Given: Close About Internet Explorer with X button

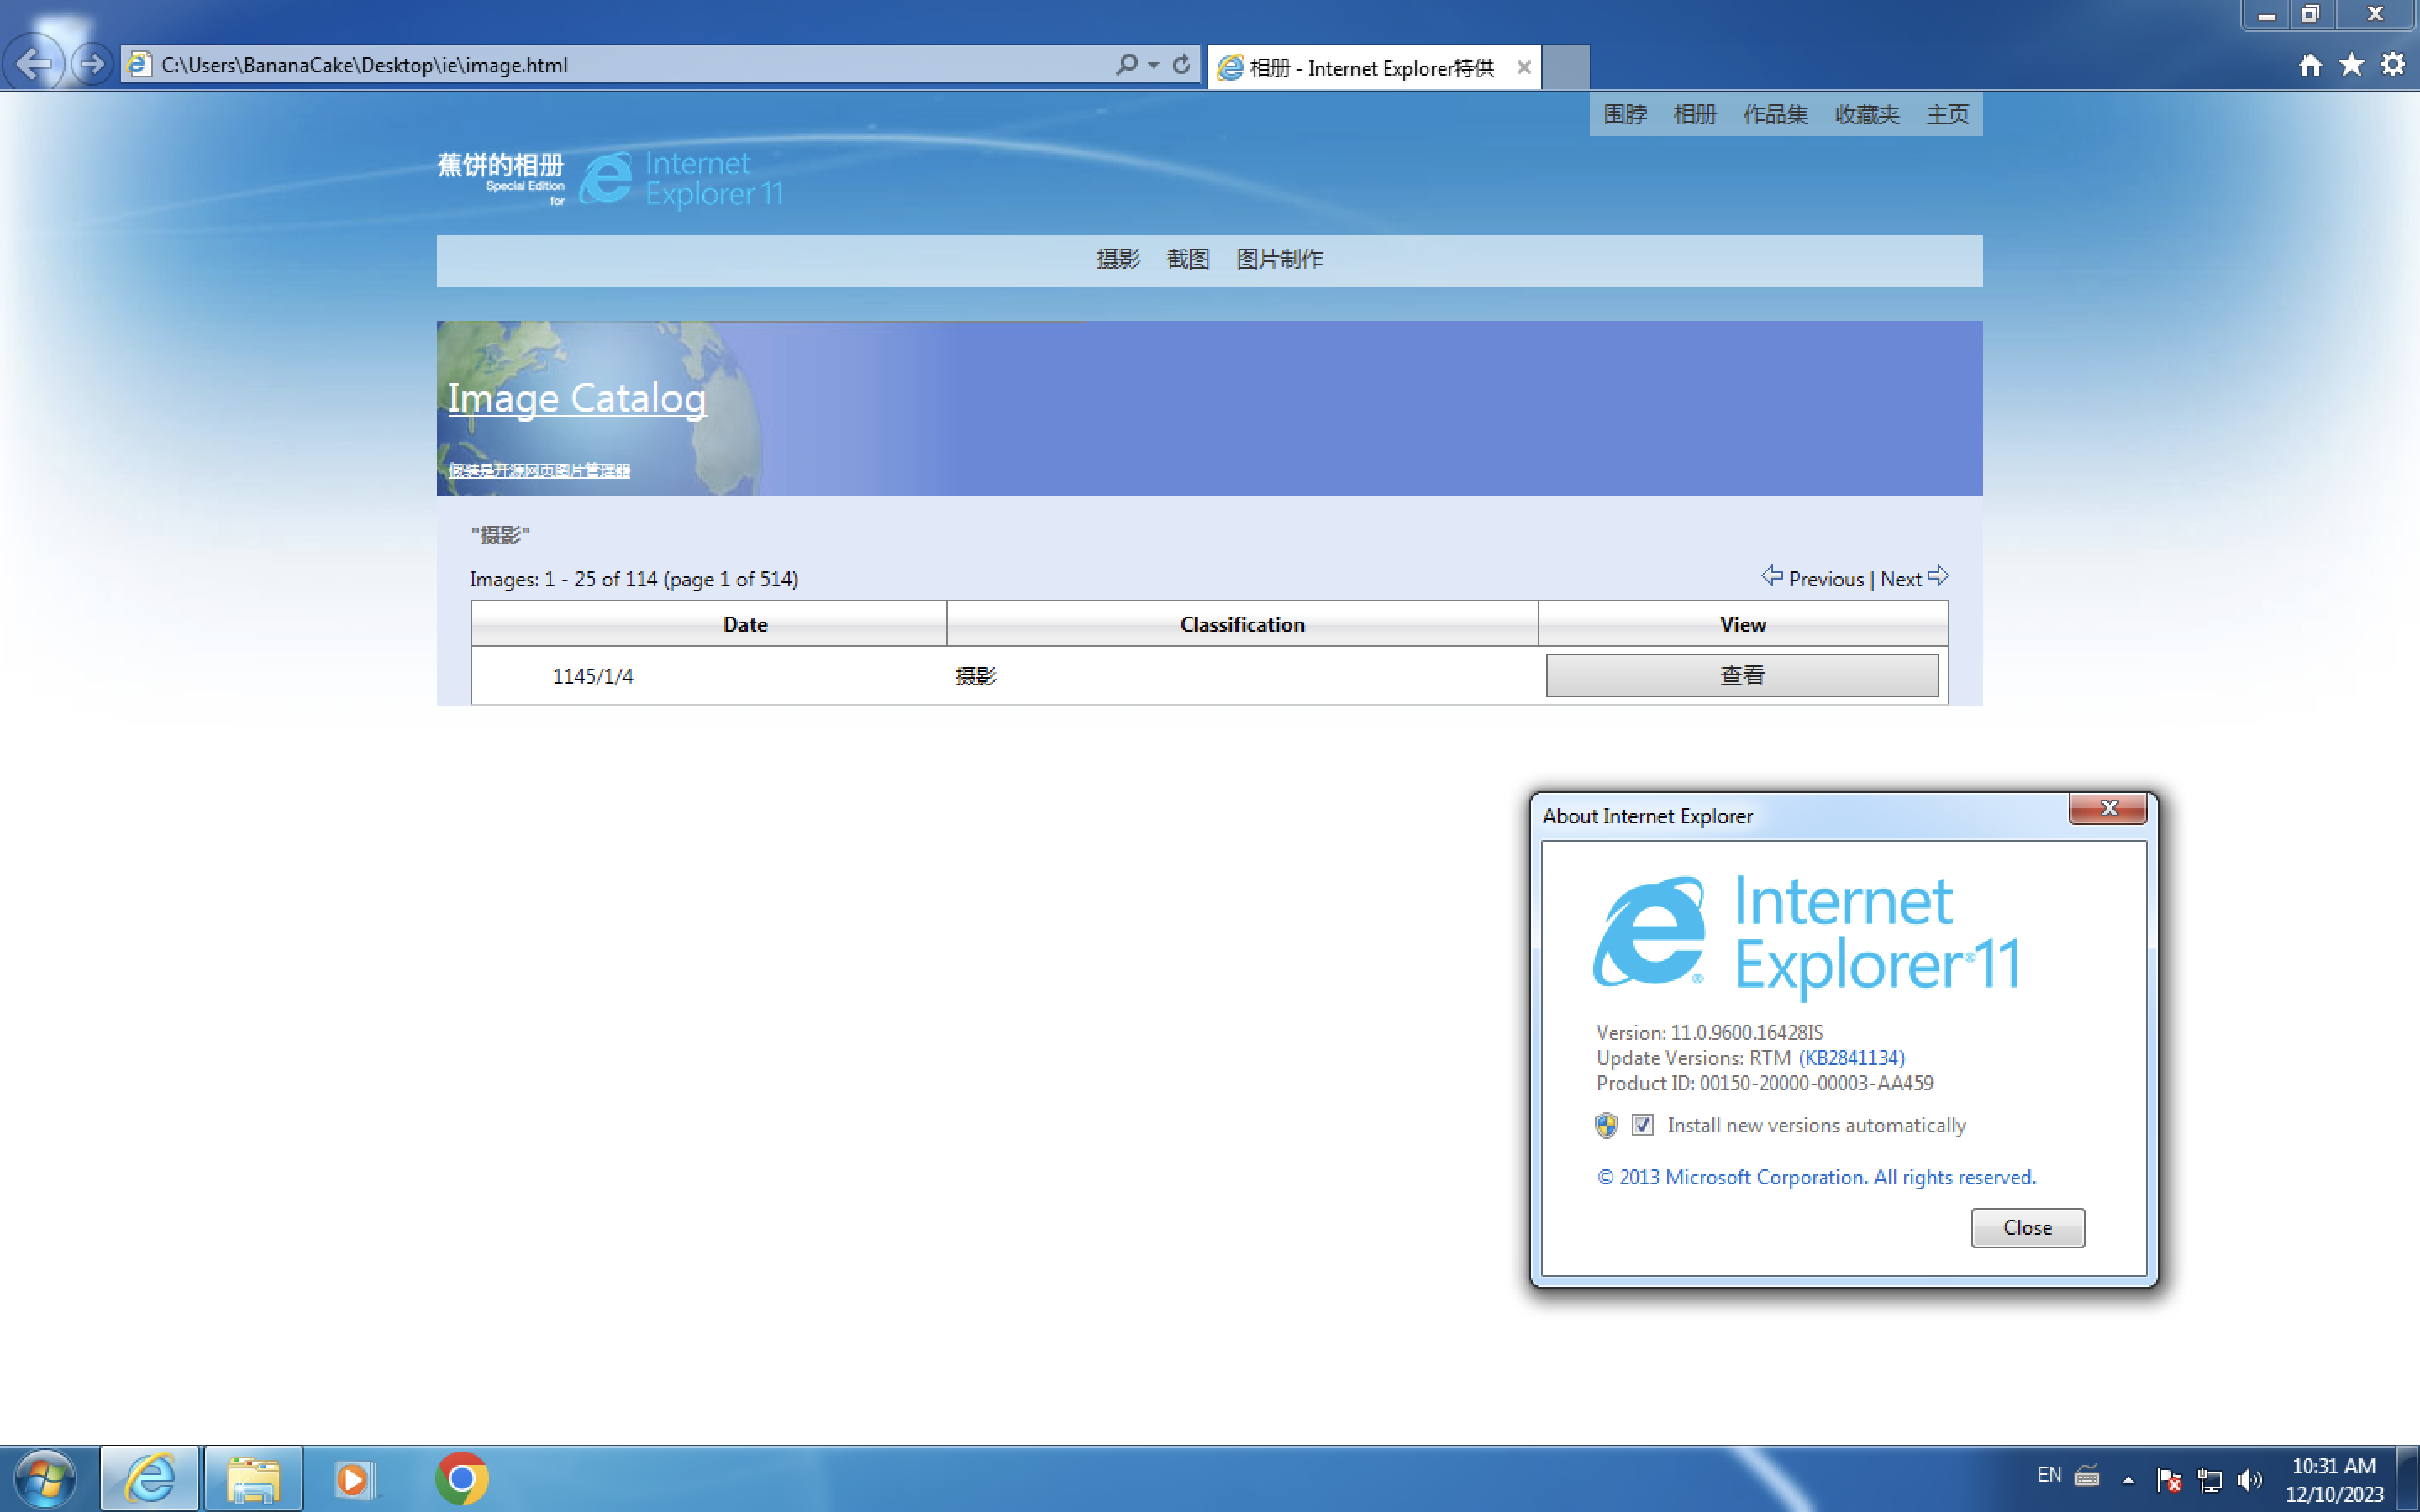Looking at the screenshot, I should 2108,808.
